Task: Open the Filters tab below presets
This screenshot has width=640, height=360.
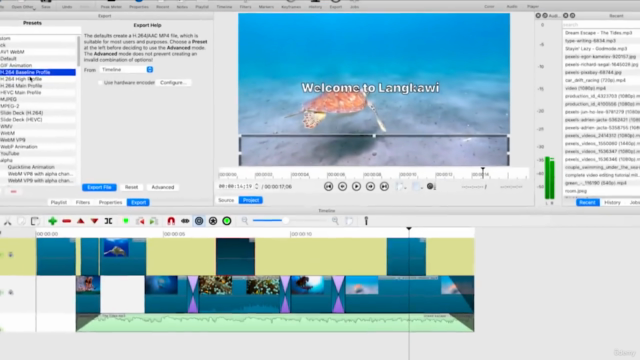Action: pyautogui.click(x=82, y=202)
